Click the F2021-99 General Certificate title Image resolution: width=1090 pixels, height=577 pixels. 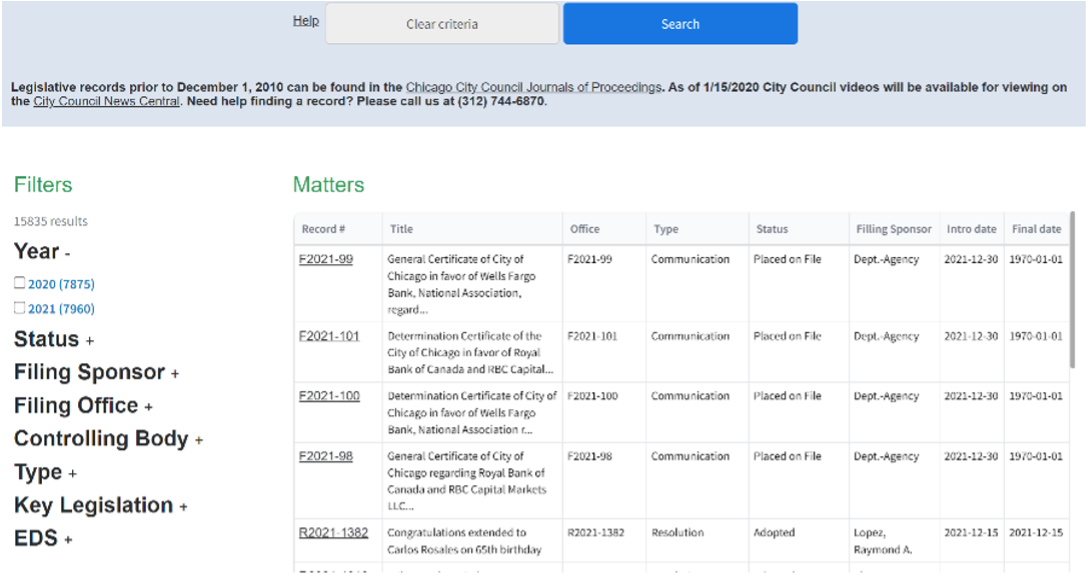462,284
